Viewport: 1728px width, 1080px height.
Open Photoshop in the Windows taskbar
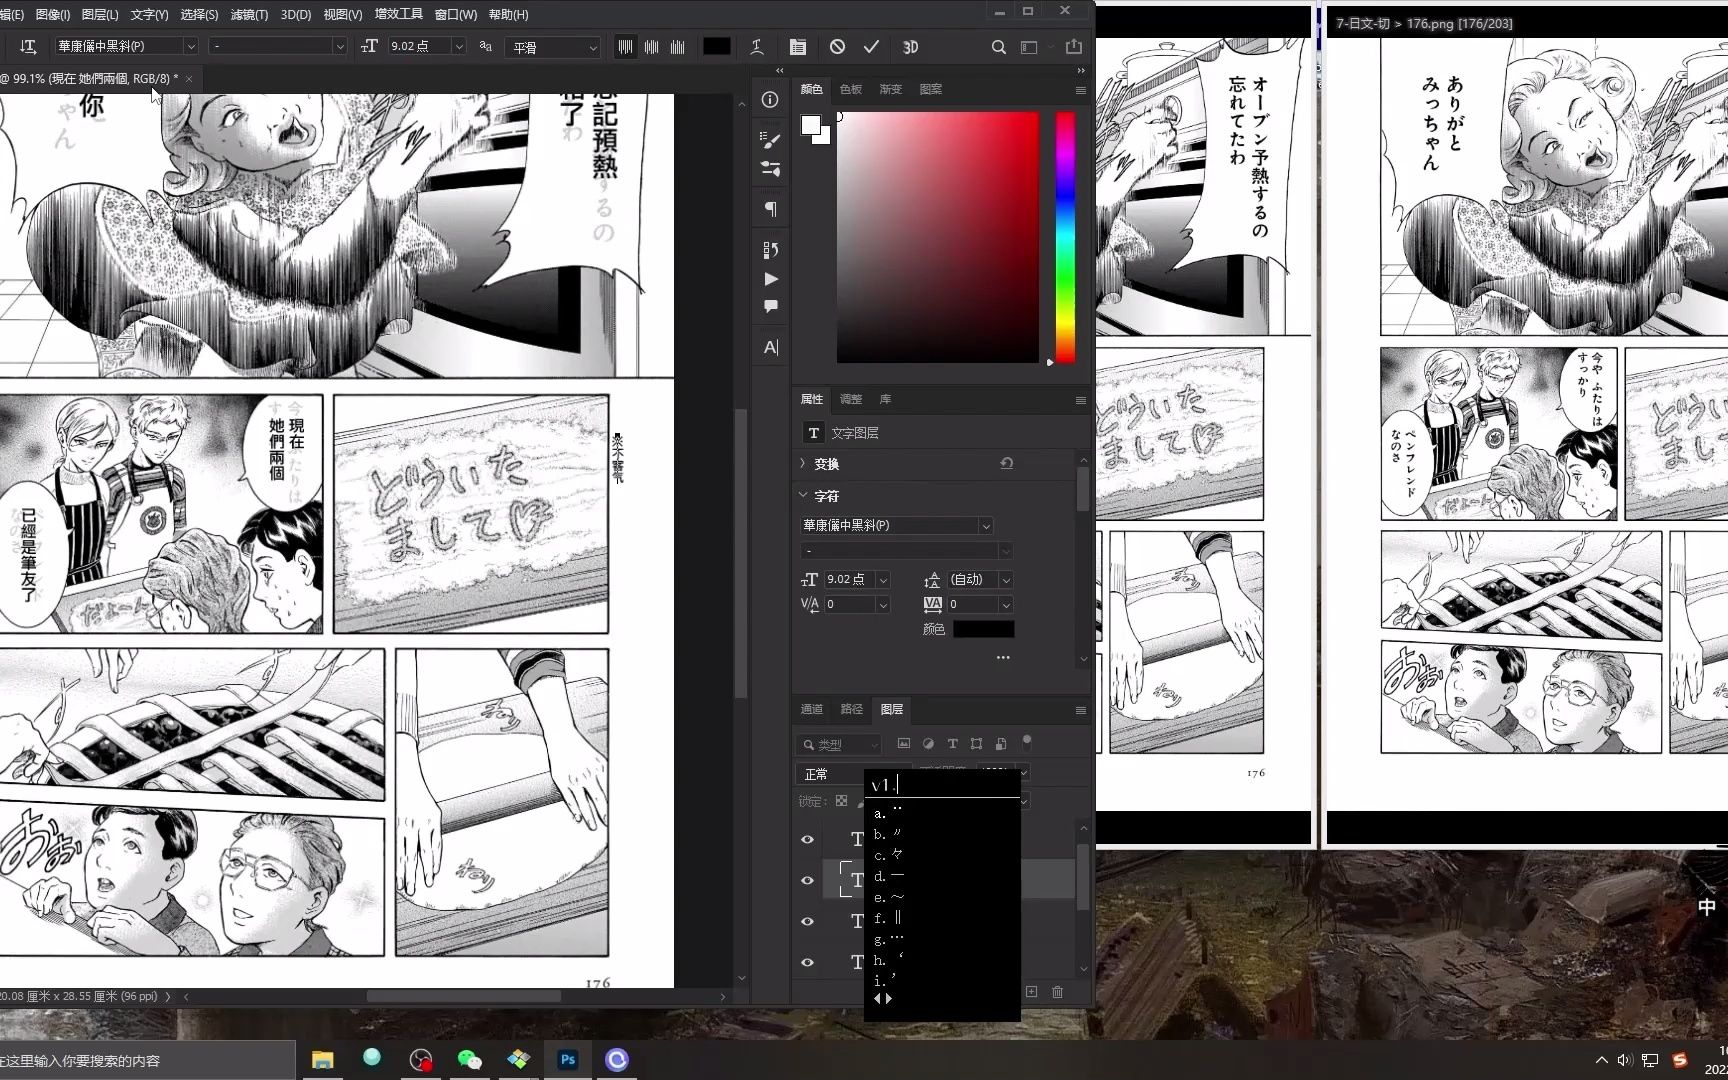coord(568,1060)
